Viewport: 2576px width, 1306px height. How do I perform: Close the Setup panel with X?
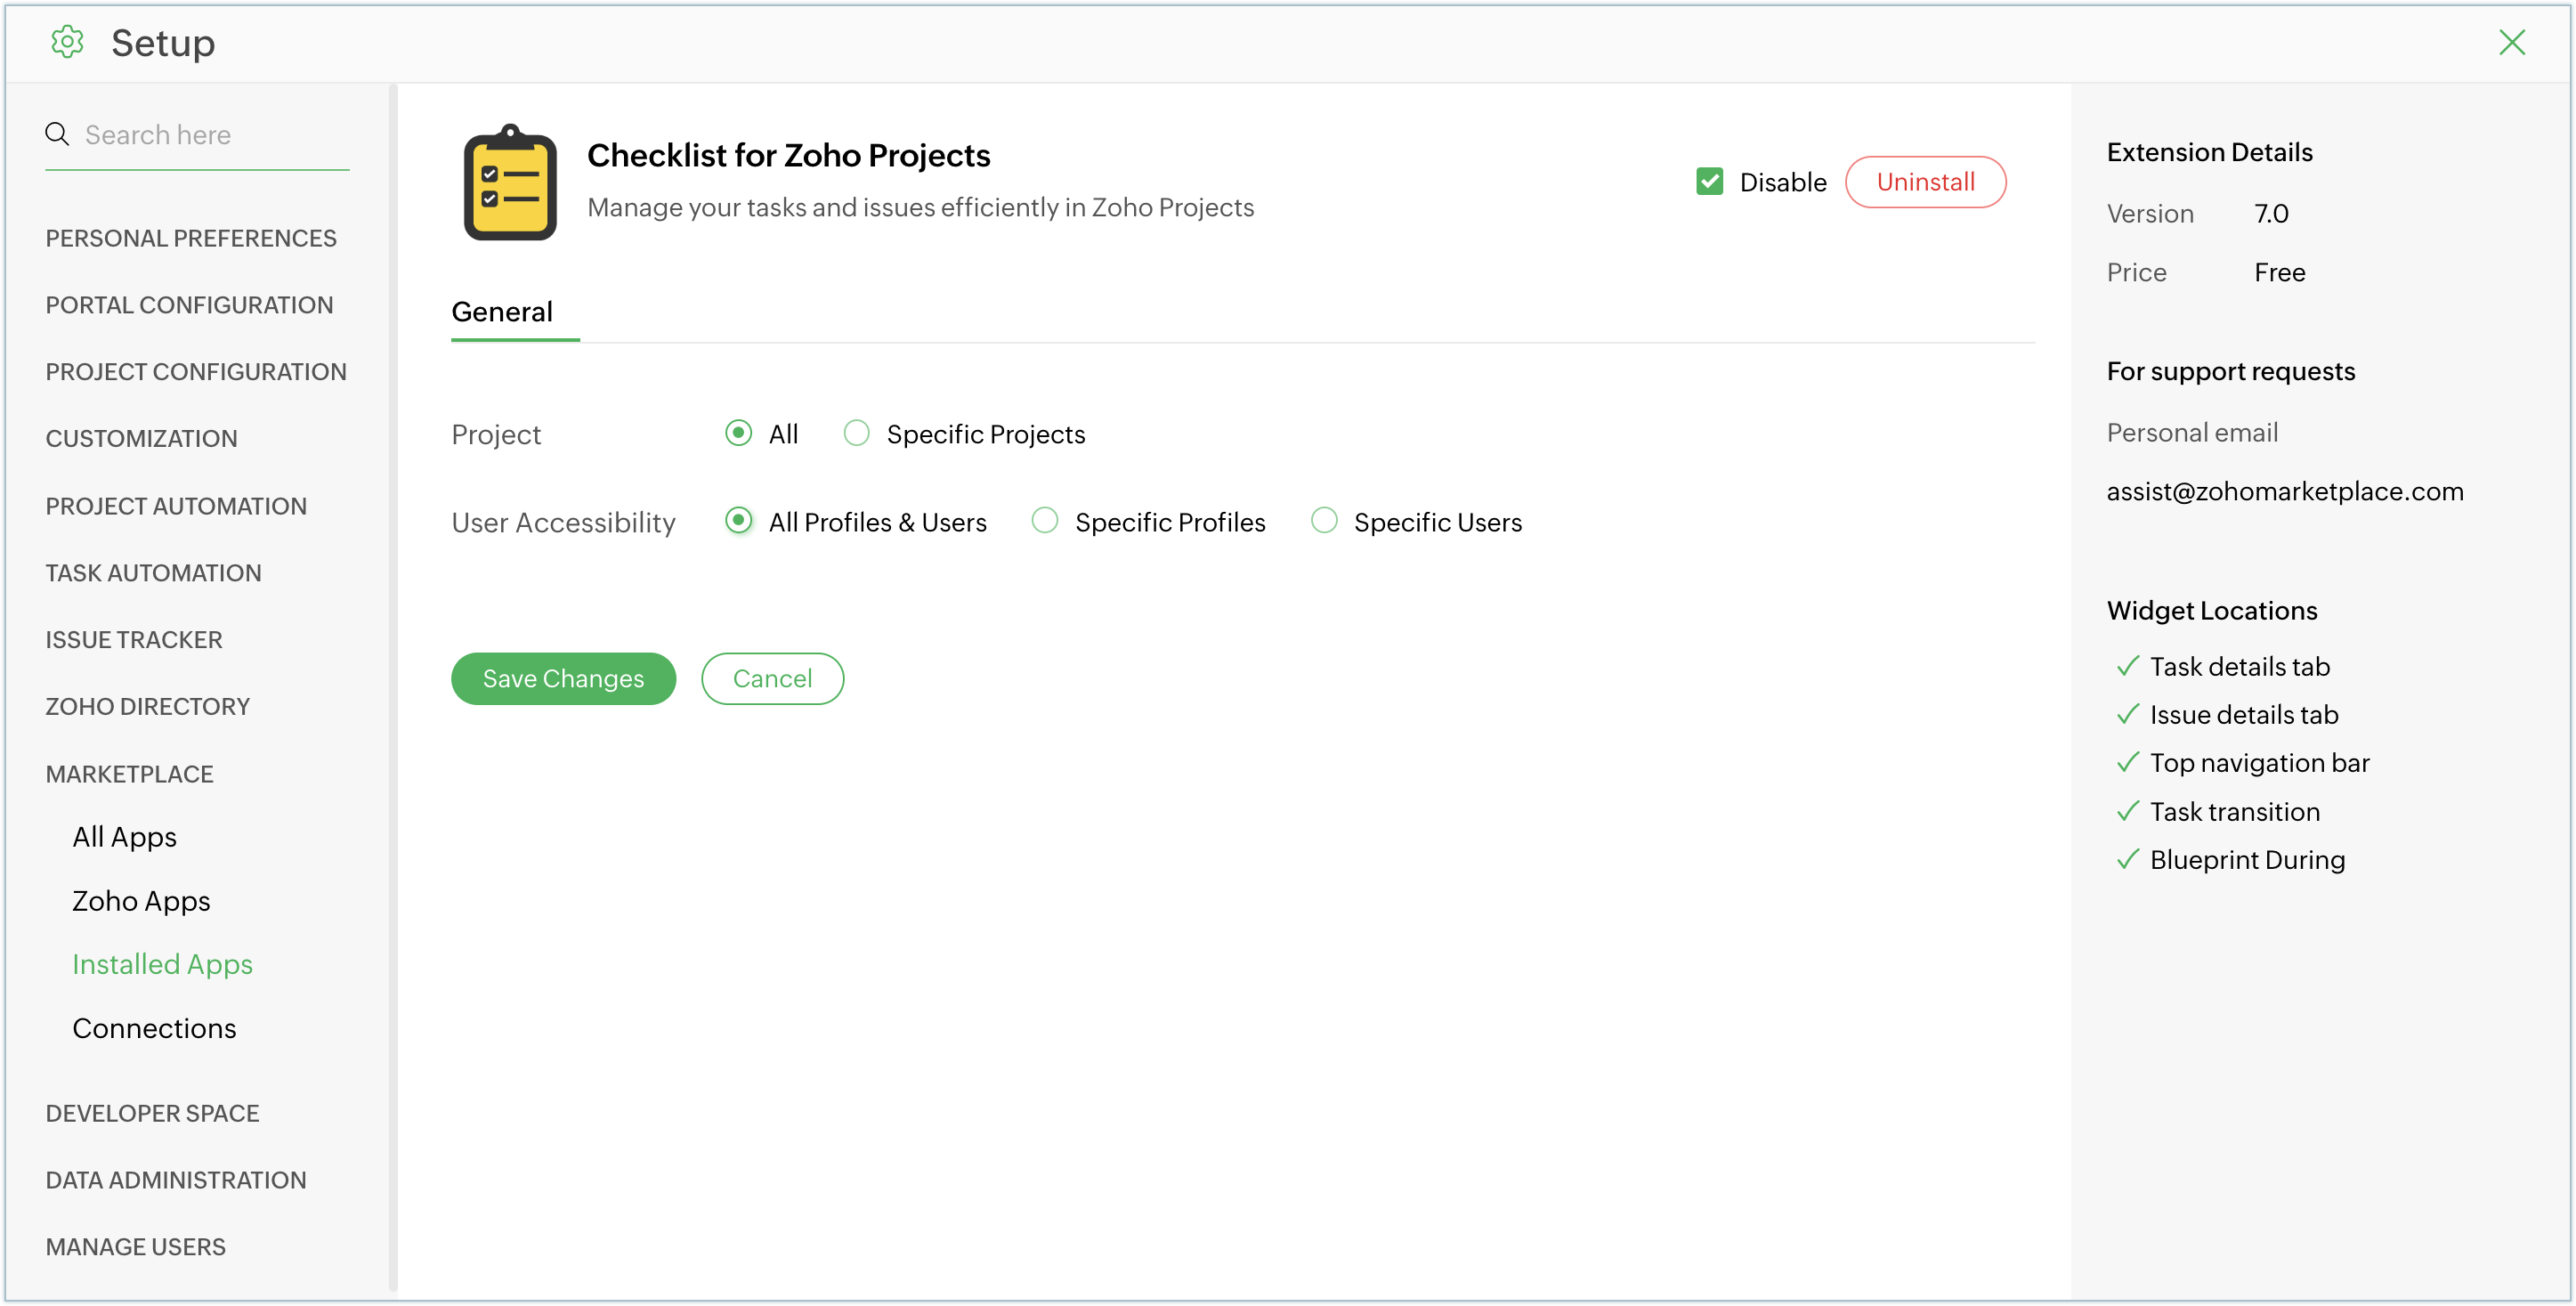tap(2511, 42)
